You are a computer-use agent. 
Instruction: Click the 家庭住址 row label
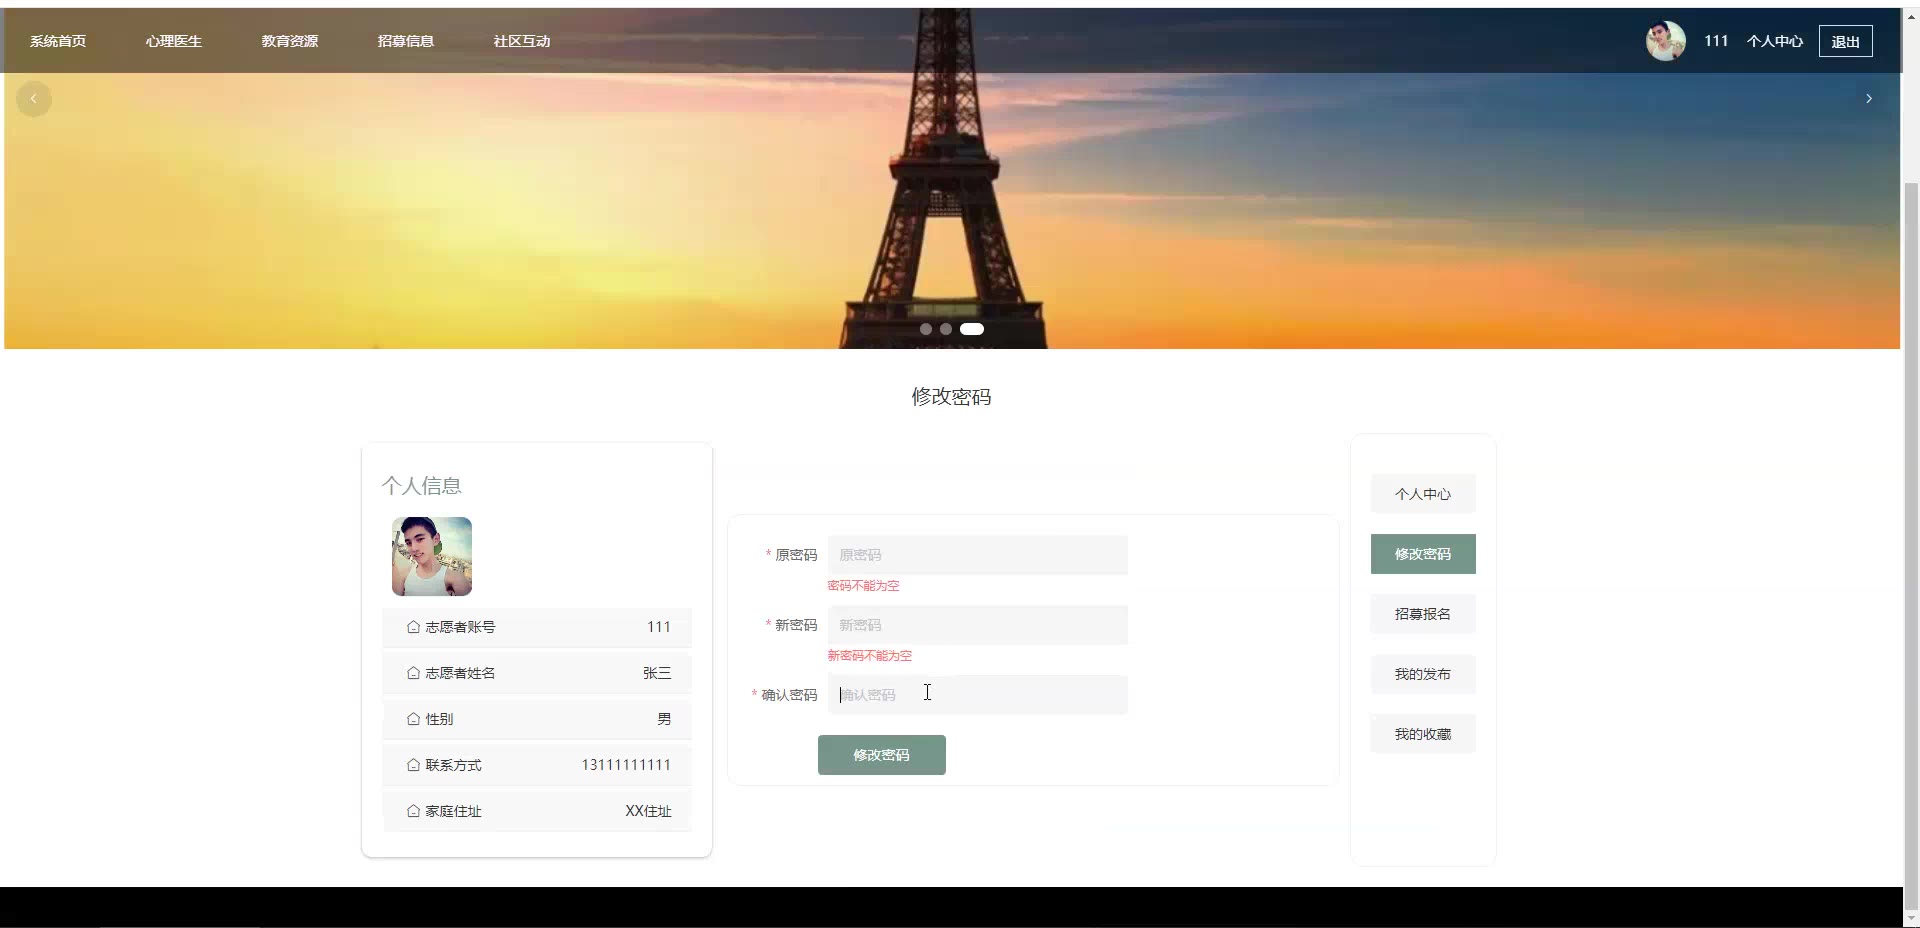(x=453, y=811)
